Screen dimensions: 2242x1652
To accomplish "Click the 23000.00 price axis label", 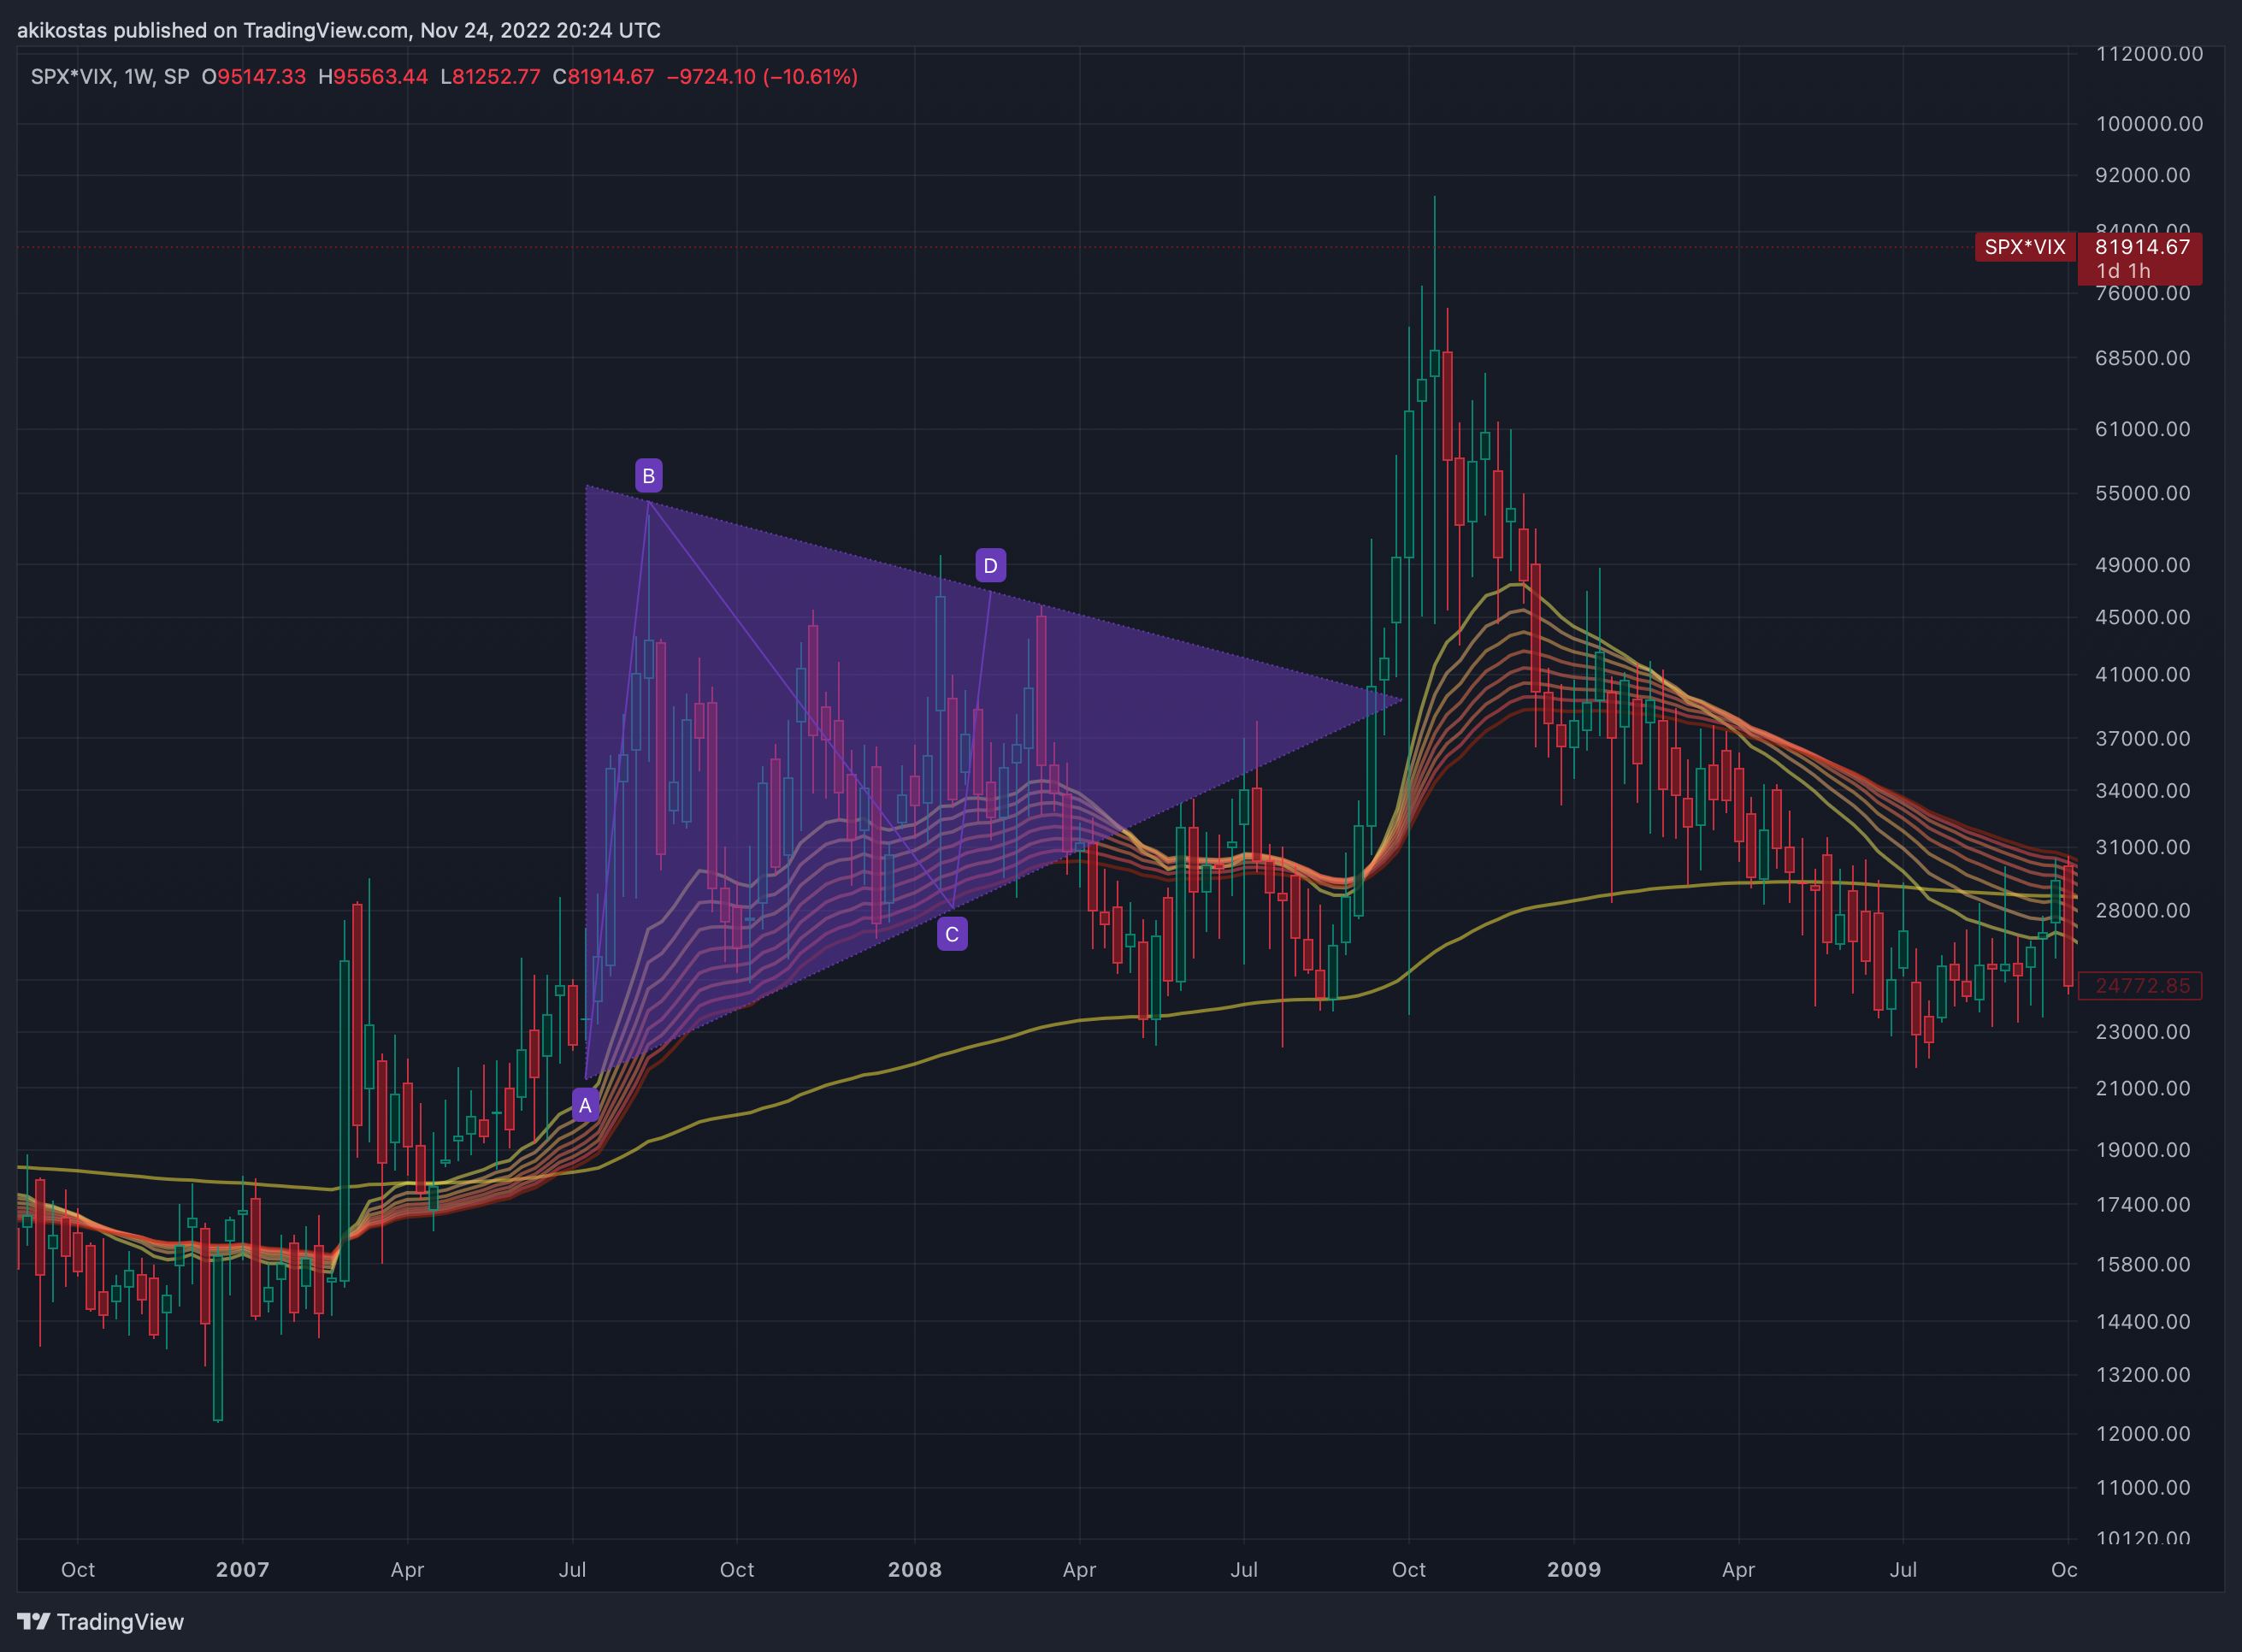I will (2142, 1032).
